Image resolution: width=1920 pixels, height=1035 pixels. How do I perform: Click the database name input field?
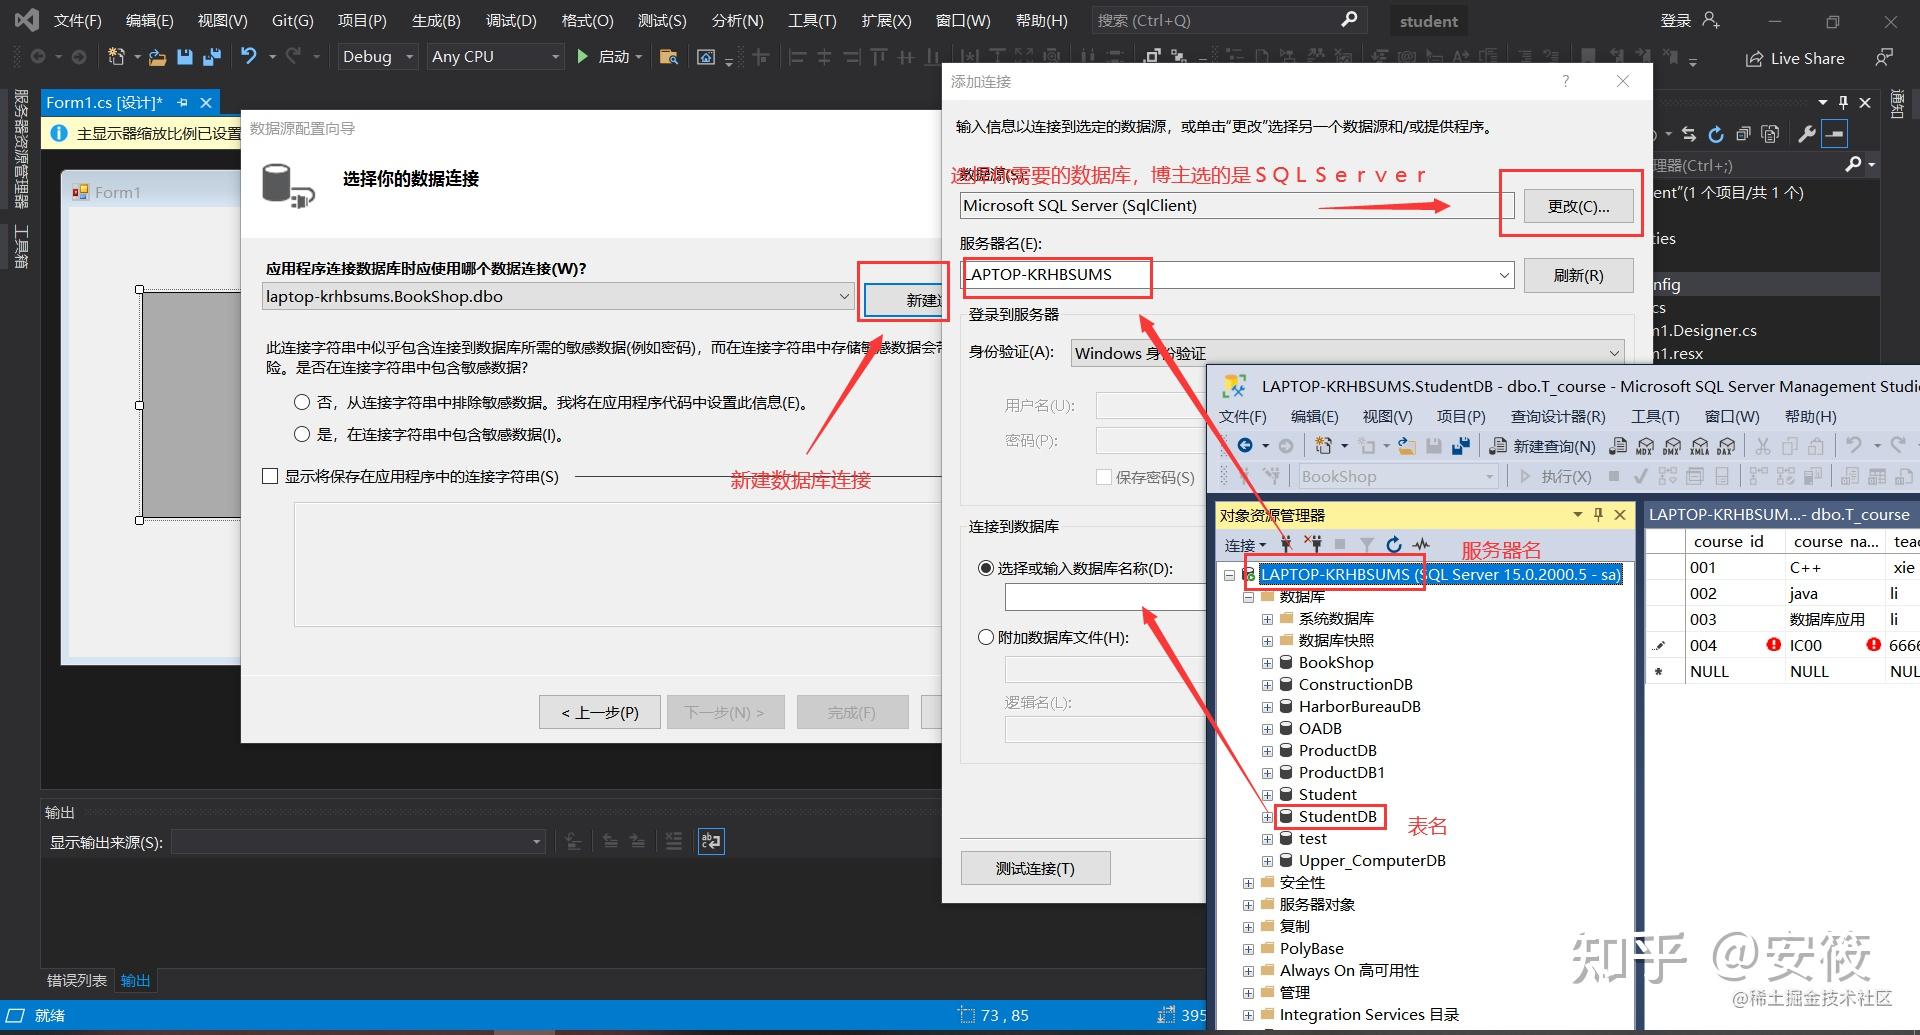tap(1105, 596)
